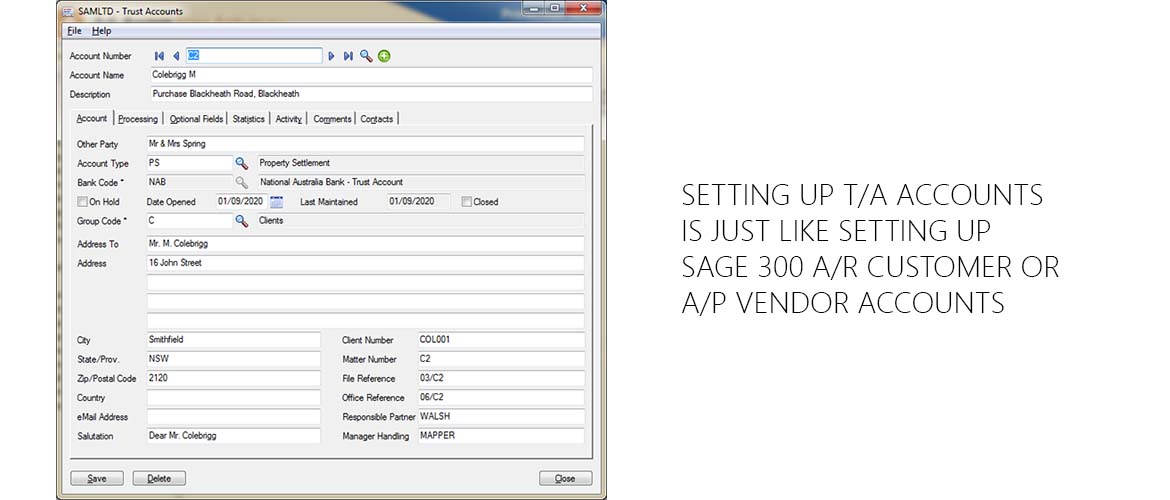This screenshot has width=1170, height=500.
Task: Click the eMail Address field
Action: (234, 417)
